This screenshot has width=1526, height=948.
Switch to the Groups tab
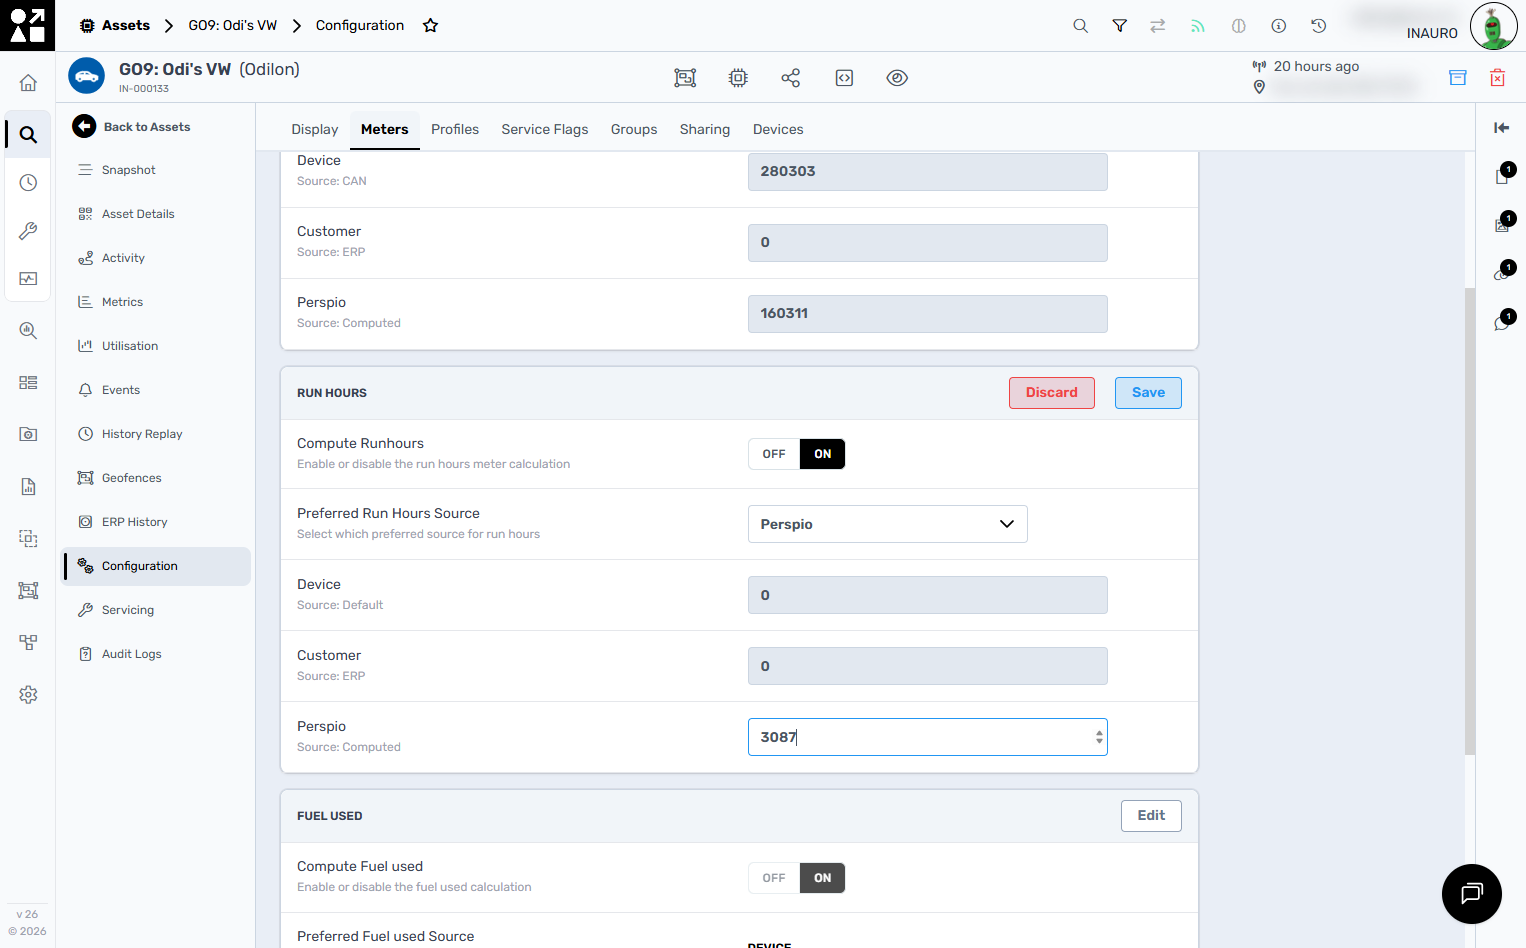(x=634, y=129)
